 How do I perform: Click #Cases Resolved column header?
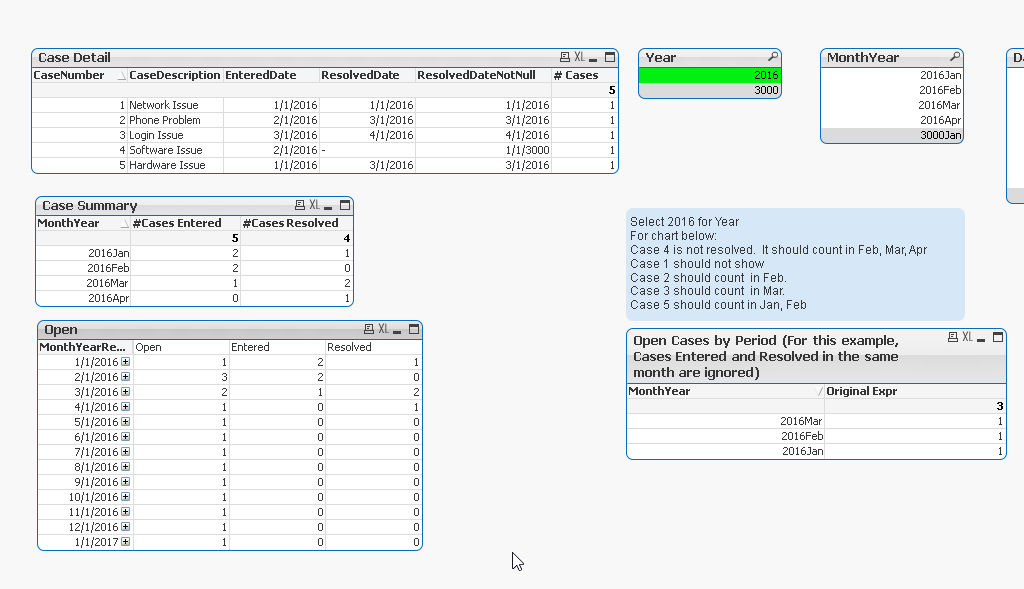coord(296,223)
